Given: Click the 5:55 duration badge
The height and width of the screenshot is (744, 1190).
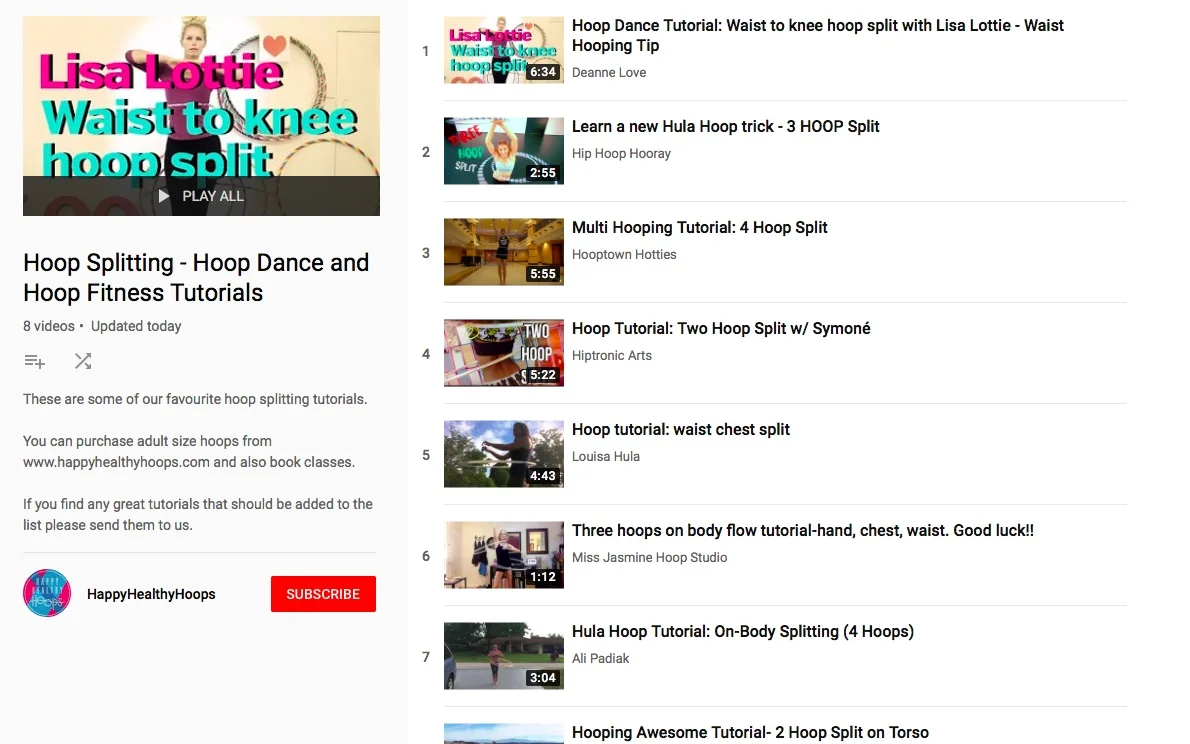Looking at the screenshot, I should point(543,274).
